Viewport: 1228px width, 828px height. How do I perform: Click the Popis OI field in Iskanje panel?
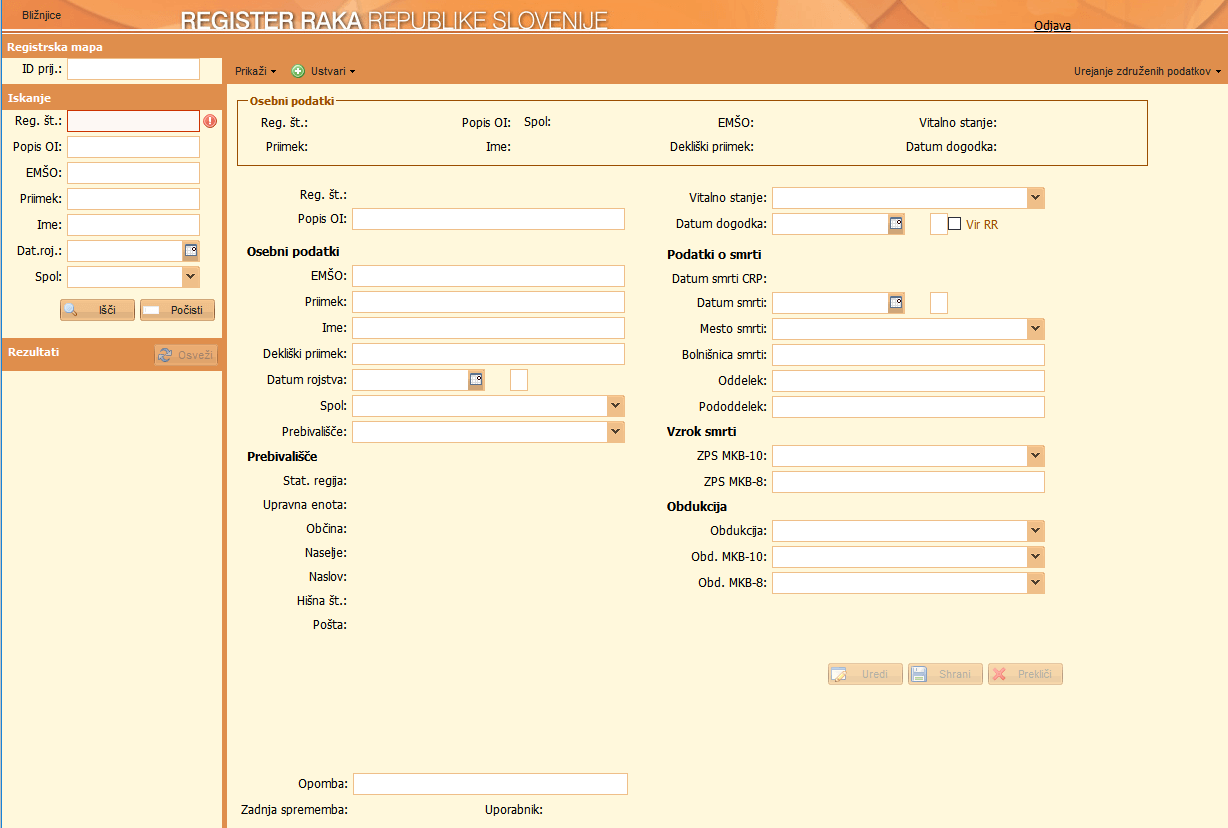pyautogui.click(x=134, y=147)
